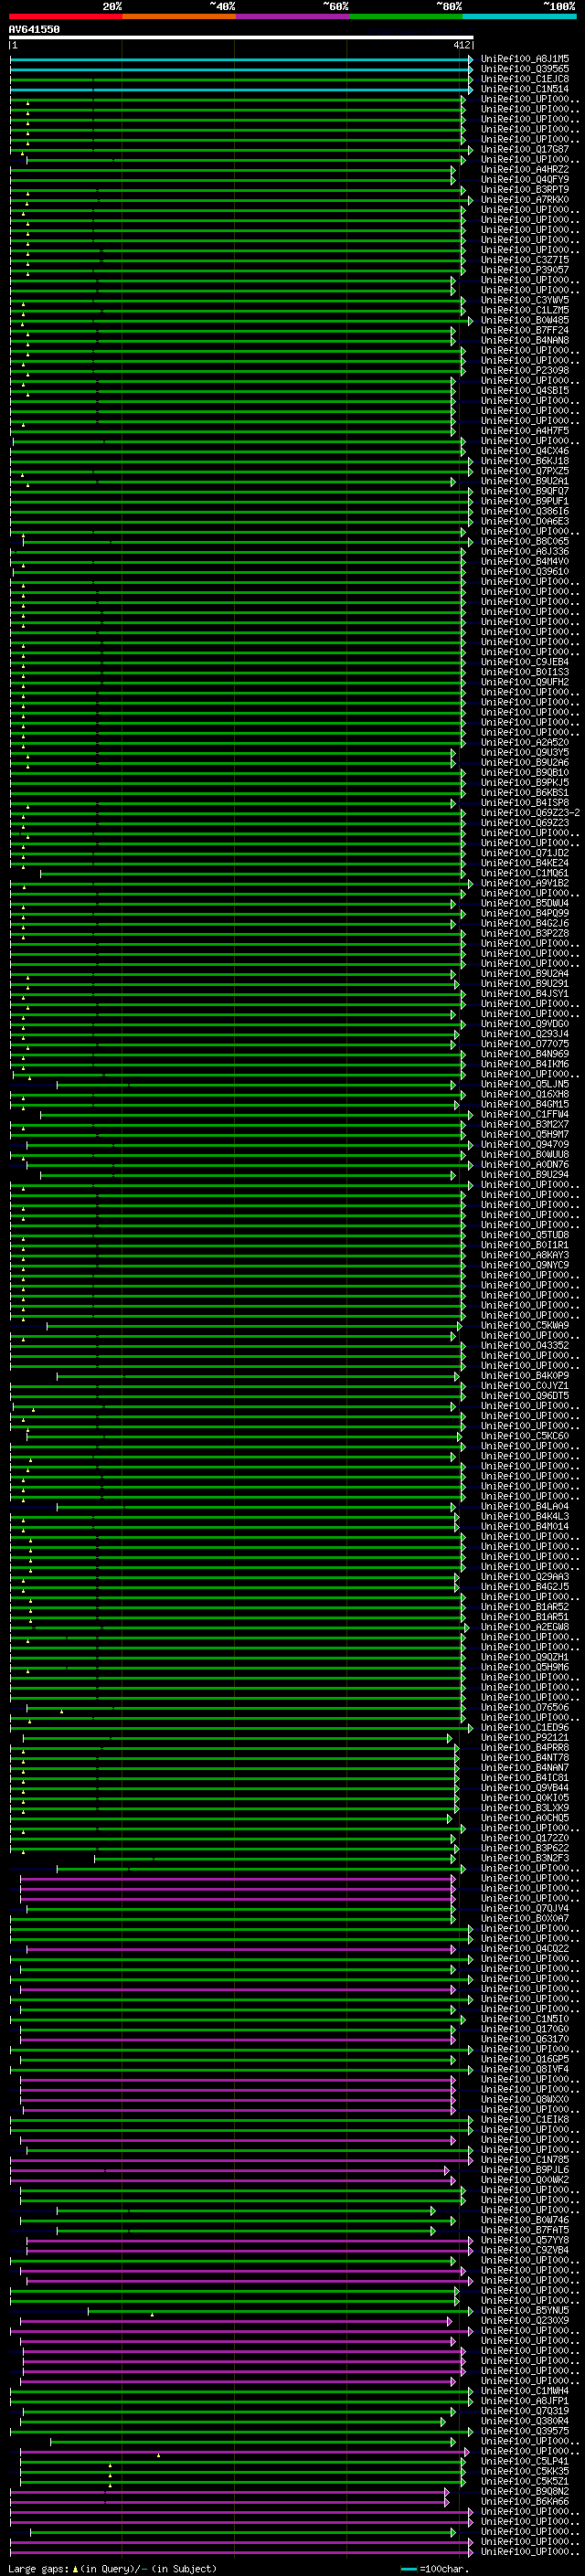Screen dimensions: 585x2576
Task: Select the UniRef100_B5DWU4 label
Action: (x=525, y=903)
